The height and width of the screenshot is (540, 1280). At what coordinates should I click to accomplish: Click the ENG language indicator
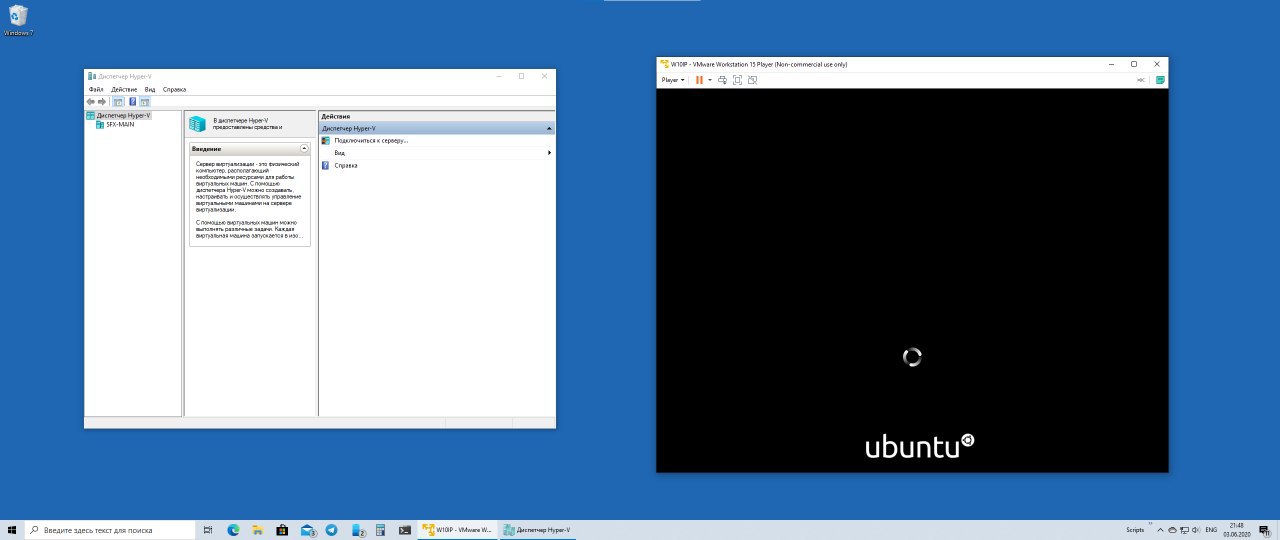pos(1211,529)
